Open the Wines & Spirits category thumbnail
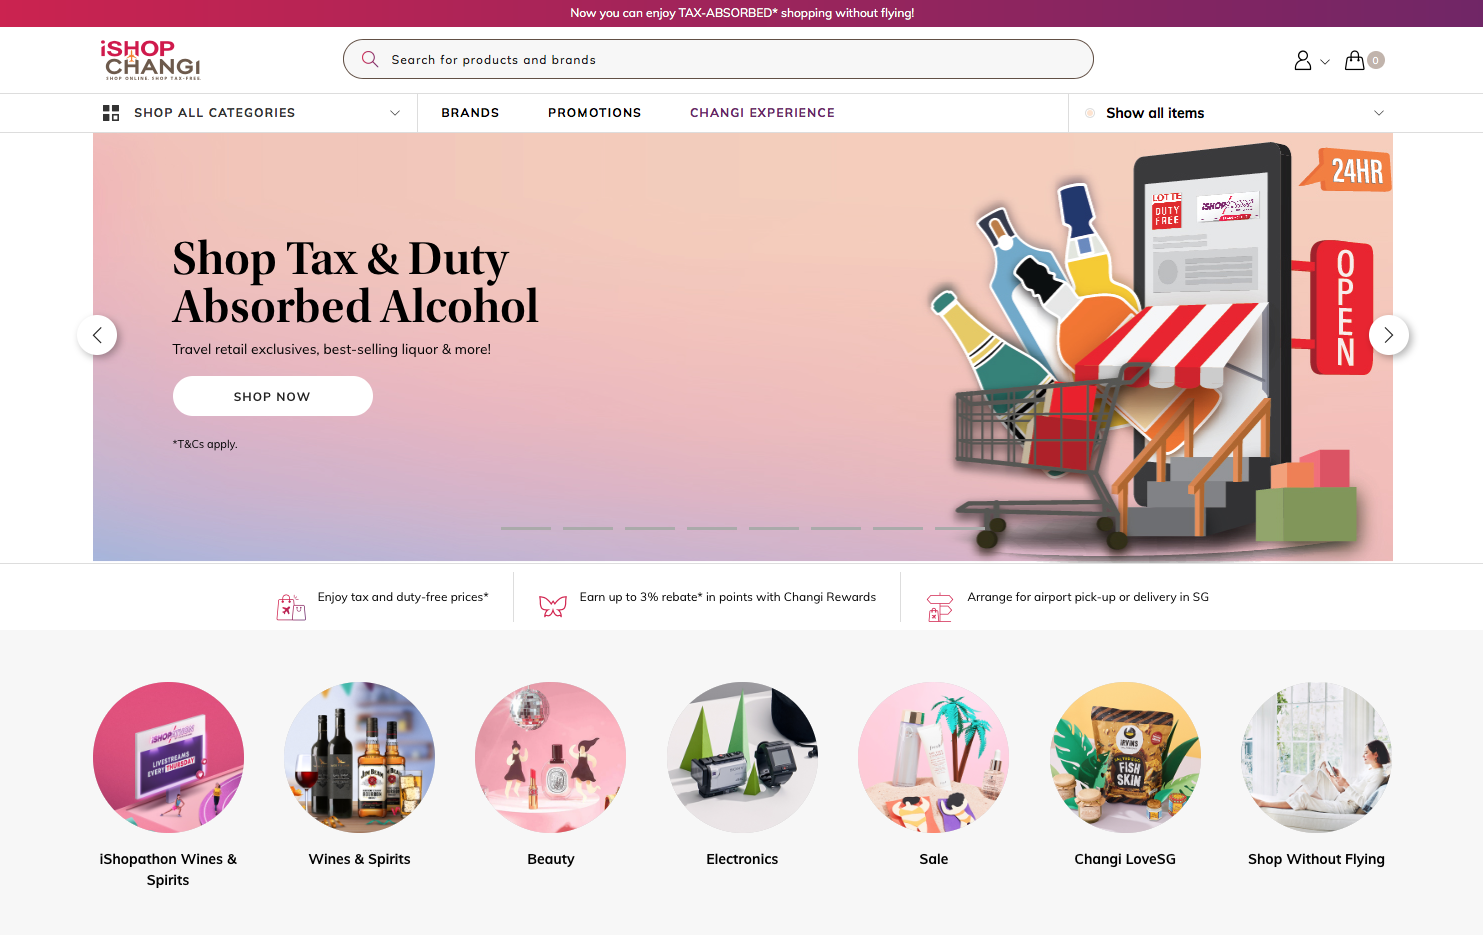This screenshot has width=1483, height=935. pos(359,757)
